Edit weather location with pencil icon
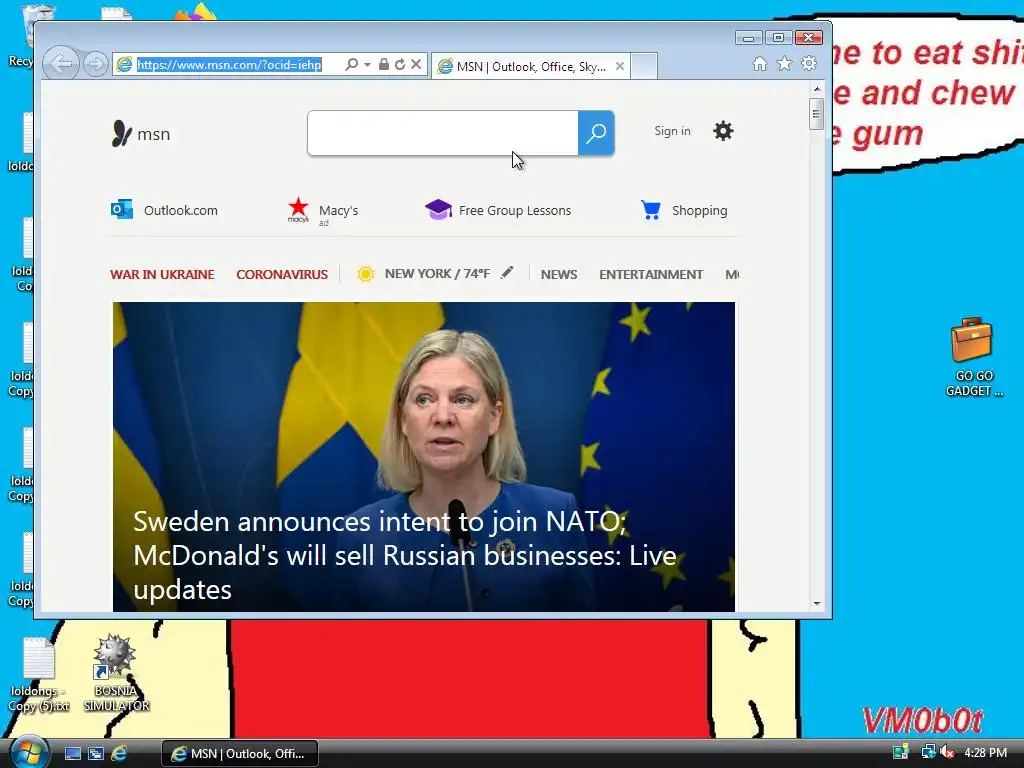The image size is (1024, 768). (507, 273)
